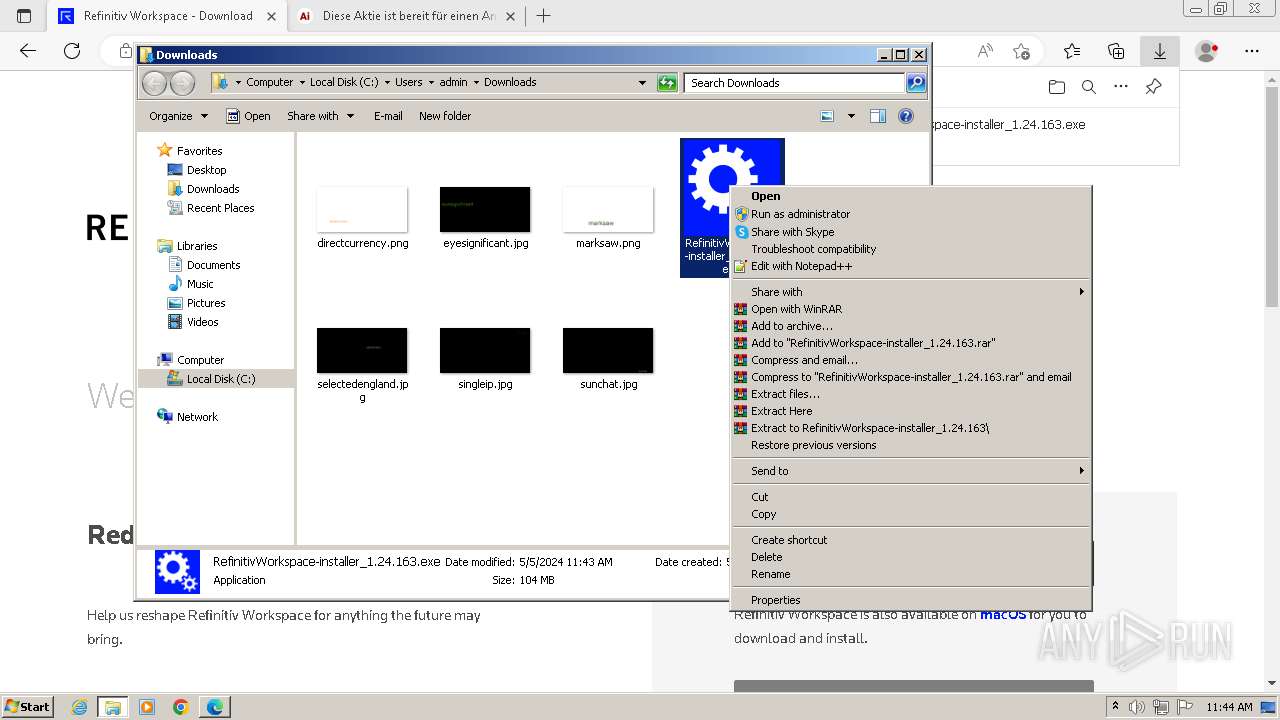
Task: Expand the view options dropdown arrow
Action: pyautogui.click(x=851, y=116)
